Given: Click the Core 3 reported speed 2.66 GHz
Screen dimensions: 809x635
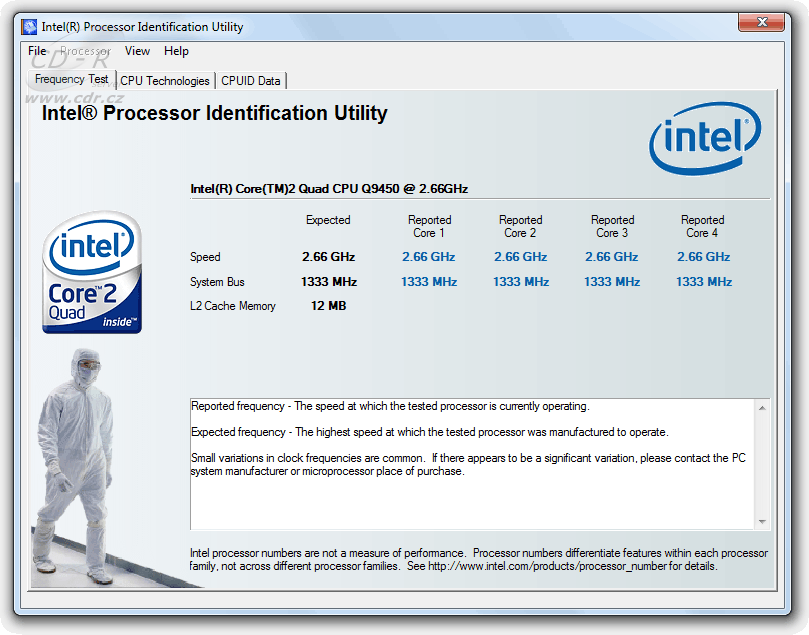Looking at the screenshot, I should [x=611, y=257].
